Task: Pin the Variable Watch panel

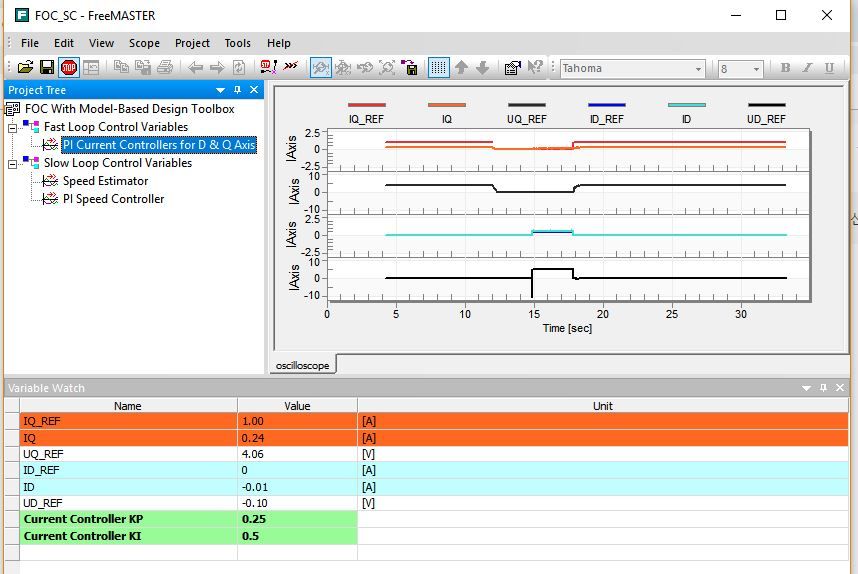Action: 823,388
